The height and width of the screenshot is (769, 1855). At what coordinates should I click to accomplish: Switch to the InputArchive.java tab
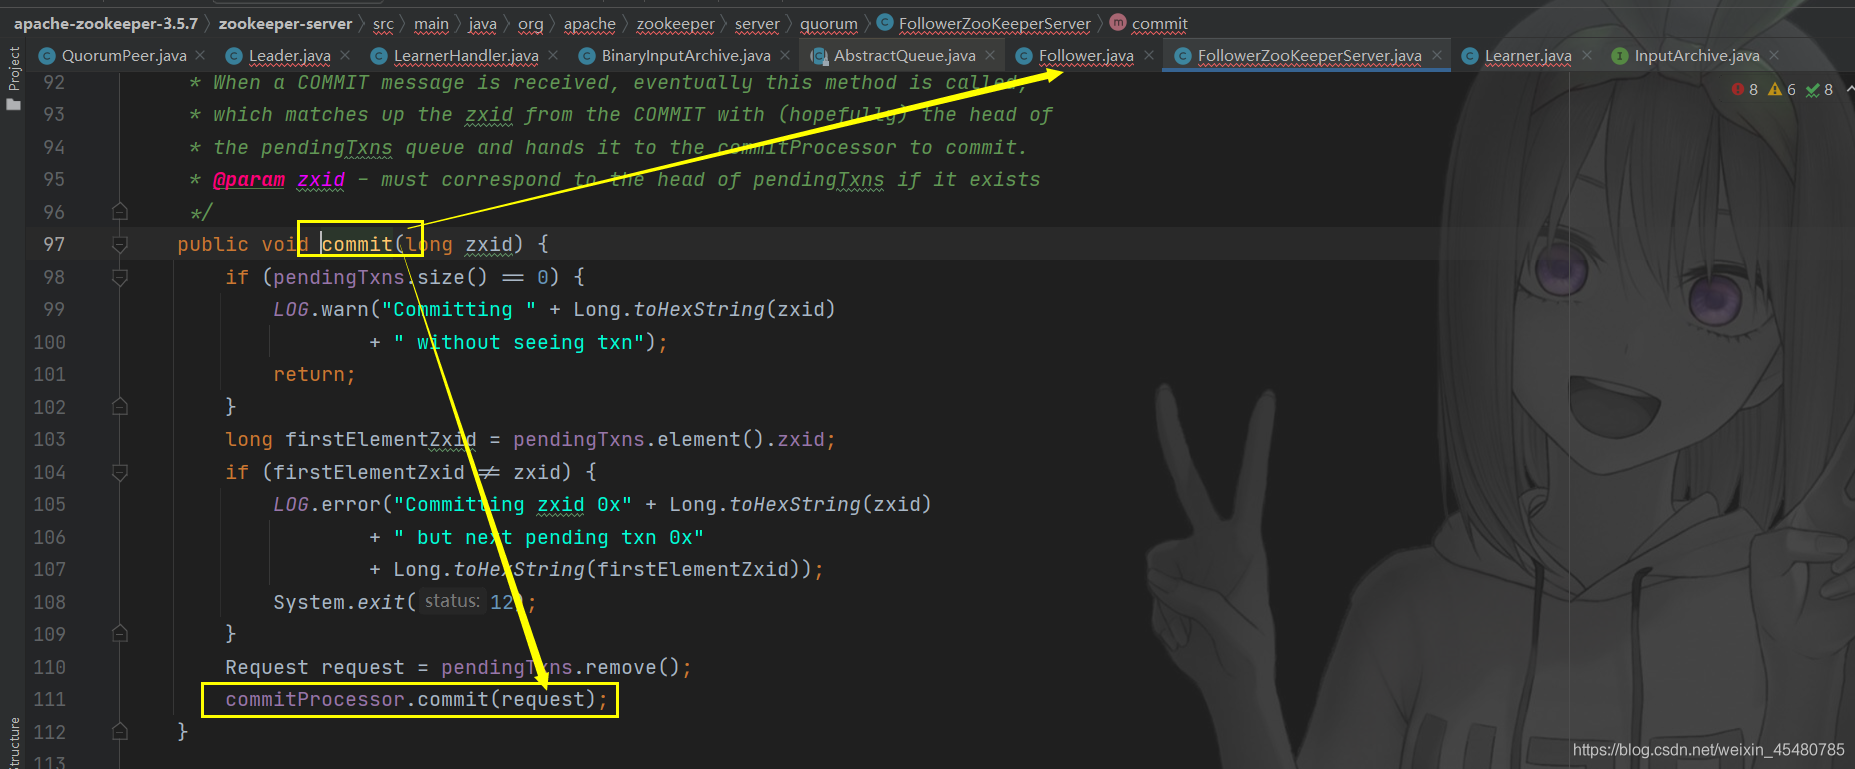[1696, 56]
